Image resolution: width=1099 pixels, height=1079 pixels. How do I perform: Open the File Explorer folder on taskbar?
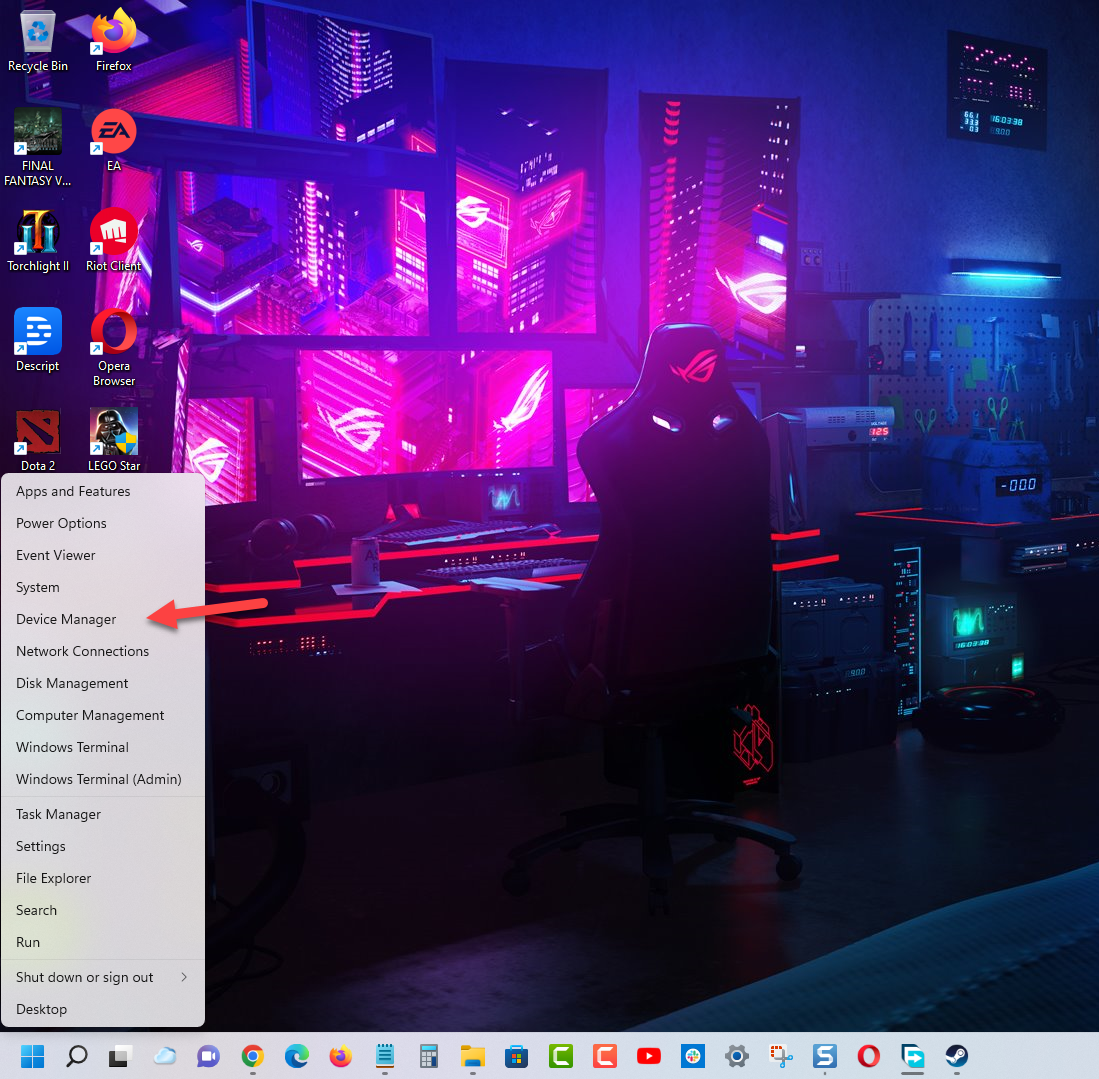pyautogui.click(x=472, y=1056)
